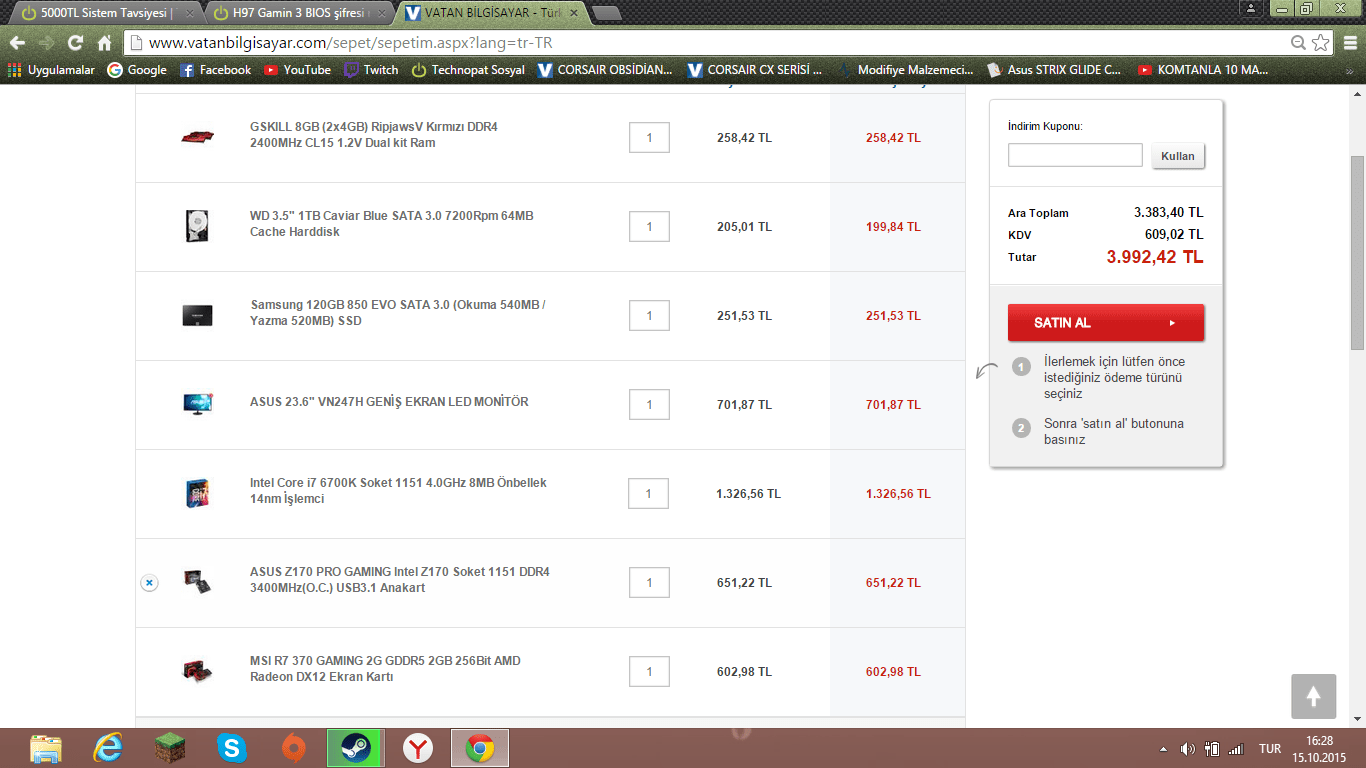Open the KOMTANLA 10 MA bookmark
The image size is (1366, 768).
pos(1205,70)
